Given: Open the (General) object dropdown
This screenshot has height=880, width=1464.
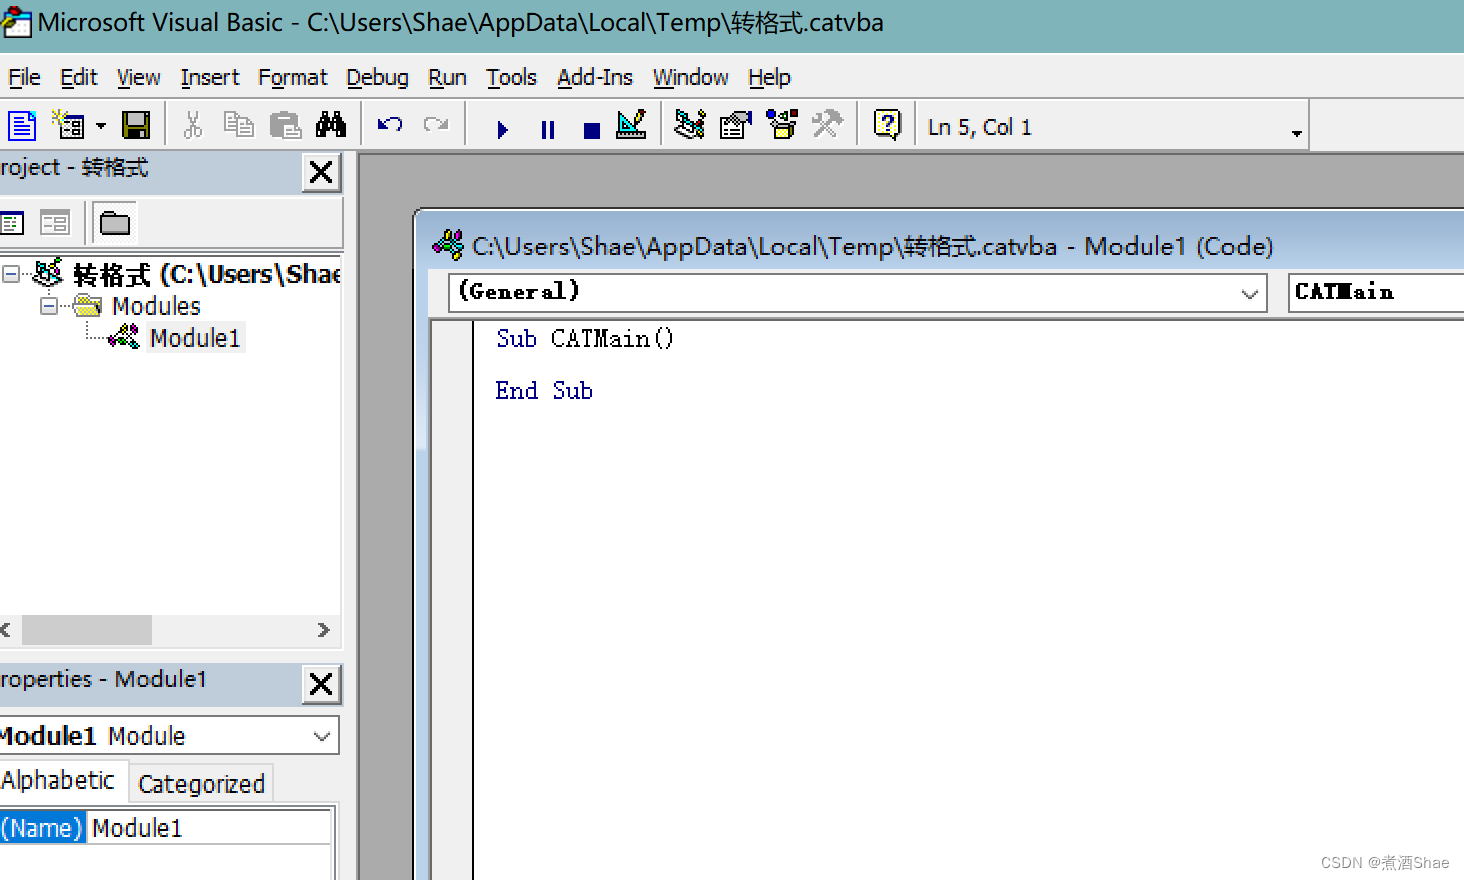Looking at the screenshot, I should click(x=1250, y=293).
